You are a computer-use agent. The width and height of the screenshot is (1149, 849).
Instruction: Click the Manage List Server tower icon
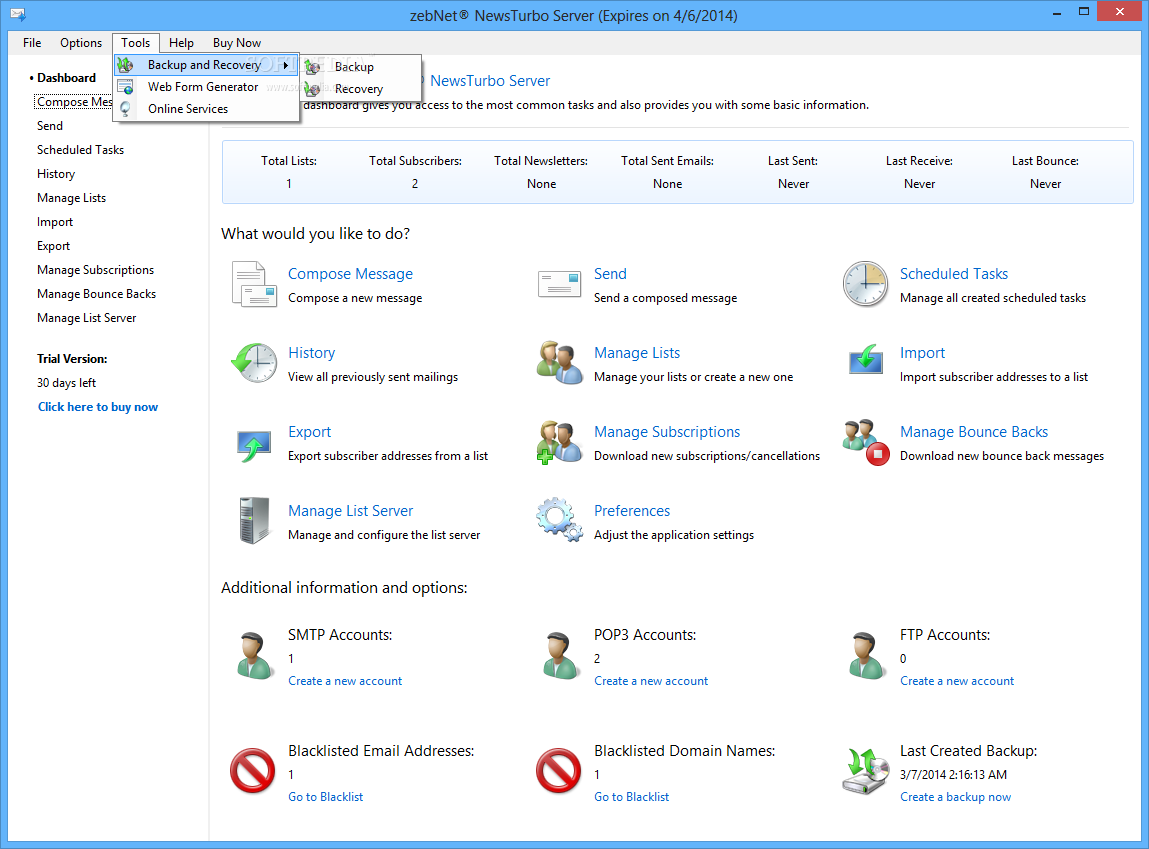pyautogui.click(x=254, y=520)
